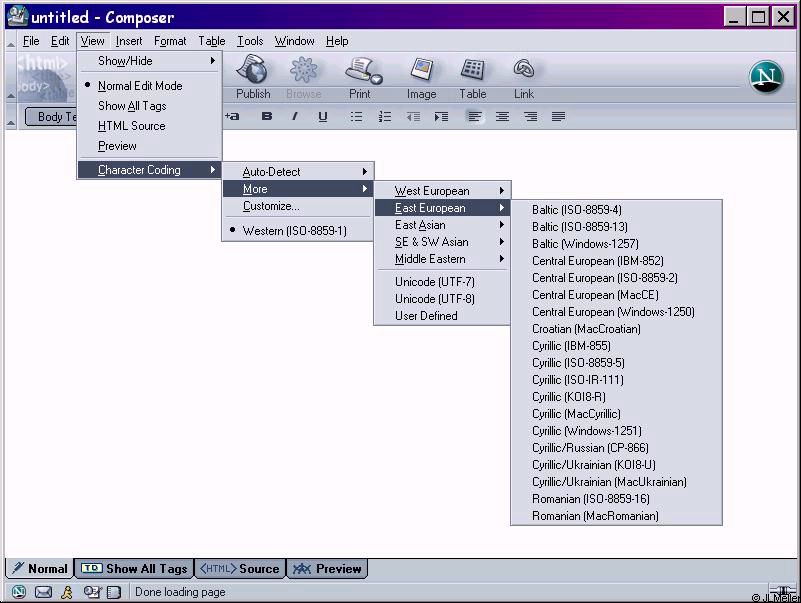This screenshot has height=603, width=801.
Task: Select User Defined encoding
Action: (442, 316)
